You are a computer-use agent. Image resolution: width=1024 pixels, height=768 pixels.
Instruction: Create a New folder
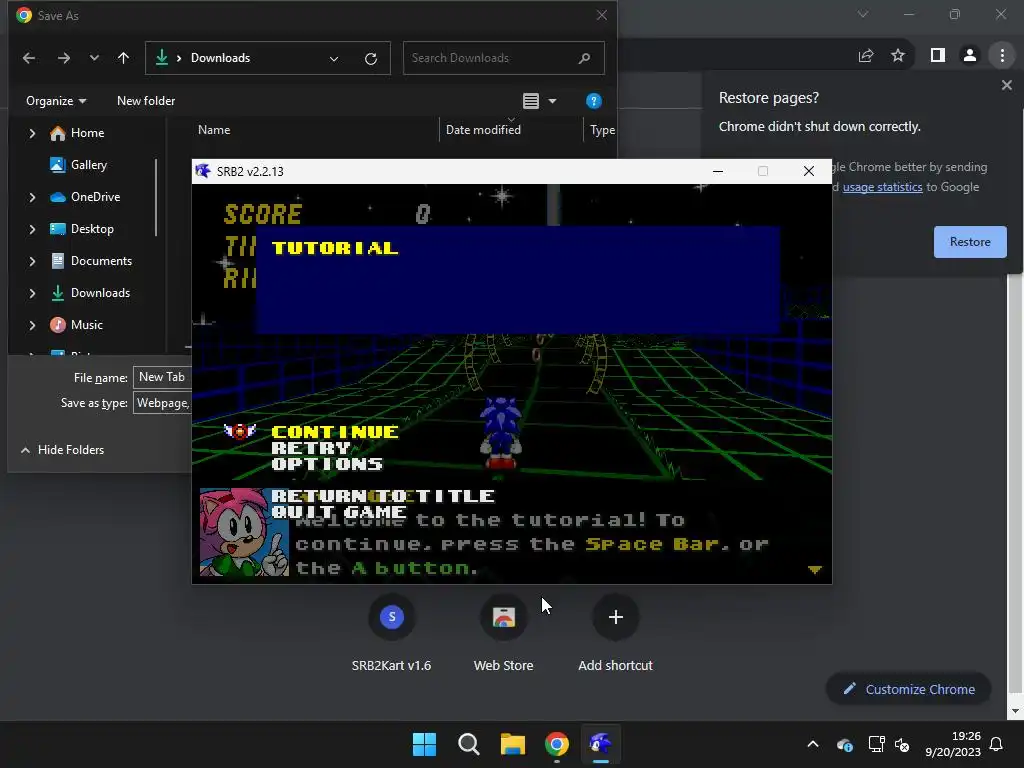click(146, 101)
